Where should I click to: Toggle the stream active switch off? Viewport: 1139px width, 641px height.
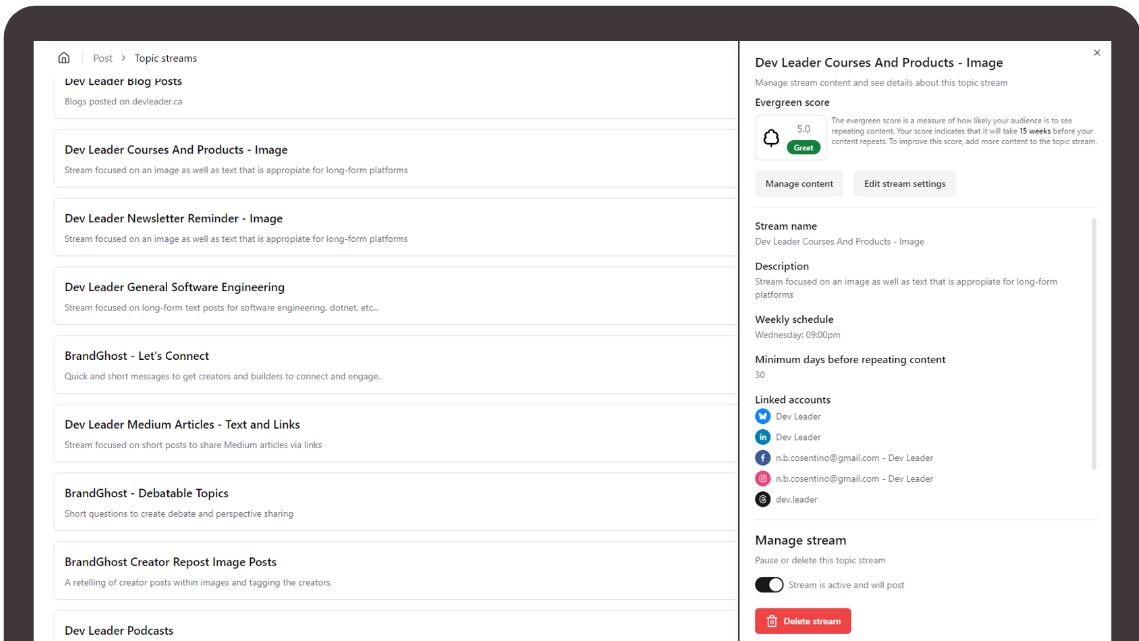click(x=769, y=584)
